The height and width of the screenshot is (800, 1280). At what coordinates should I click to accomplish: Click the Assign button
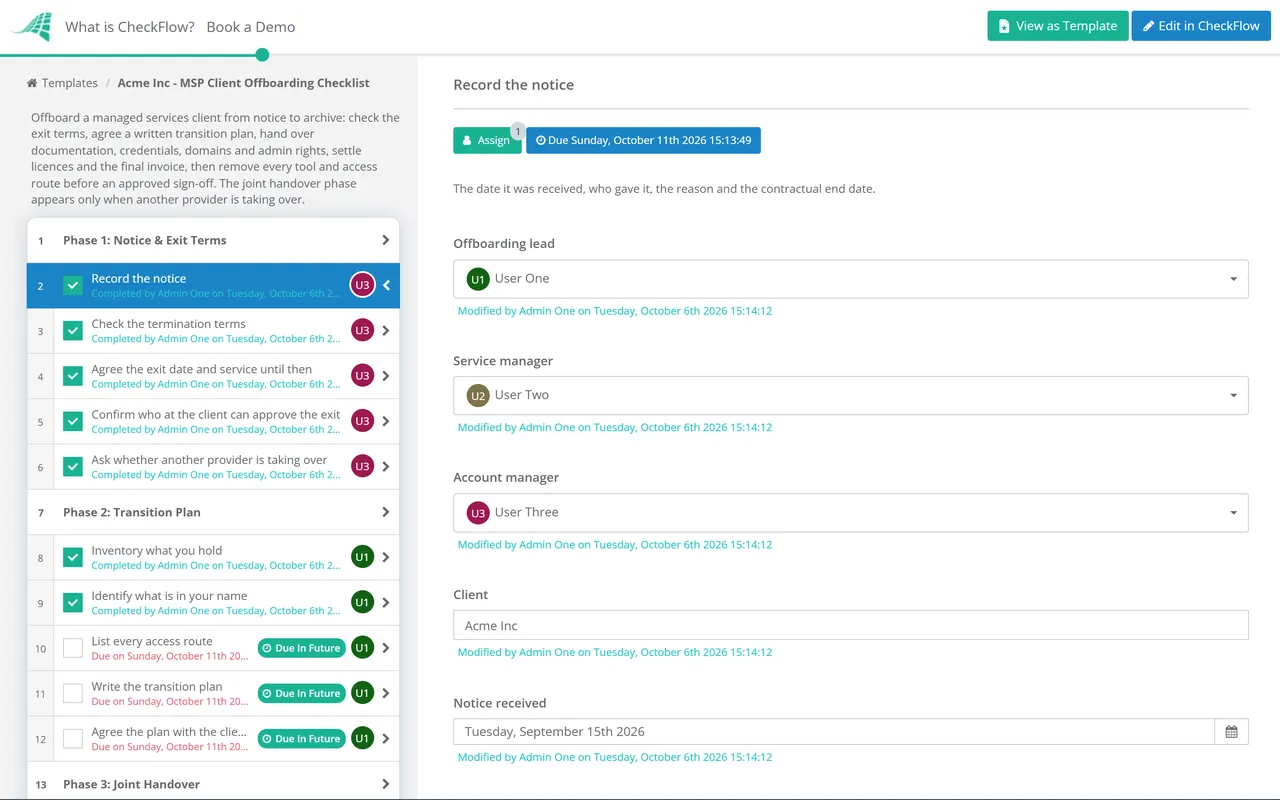tap(487, 141)
